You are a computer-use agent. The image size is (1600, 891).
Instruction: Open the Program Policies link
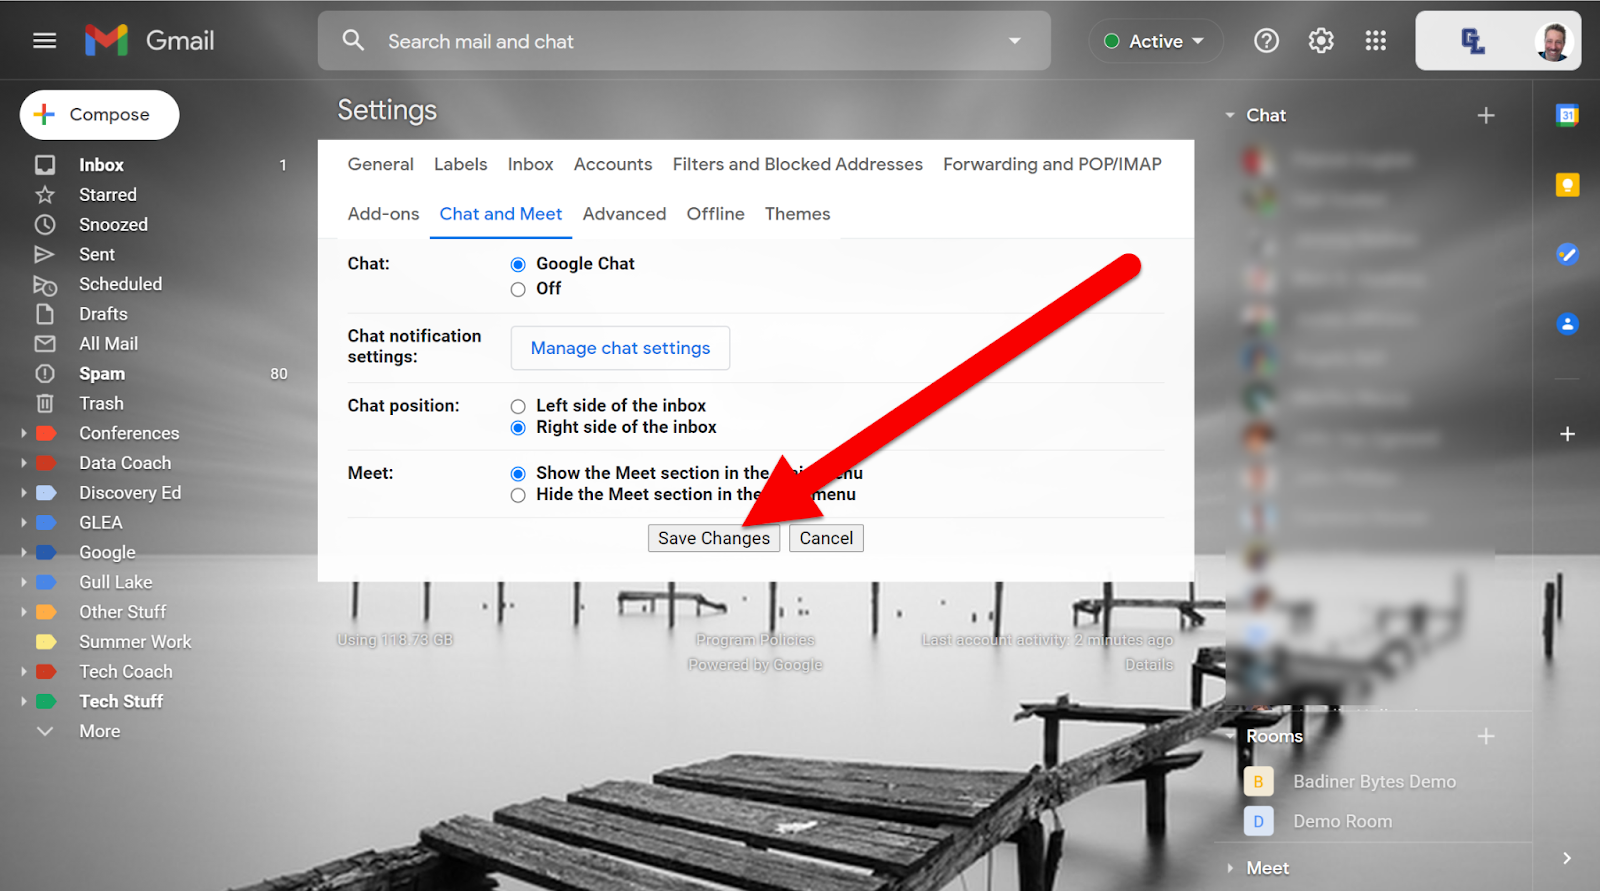point(755,640)
